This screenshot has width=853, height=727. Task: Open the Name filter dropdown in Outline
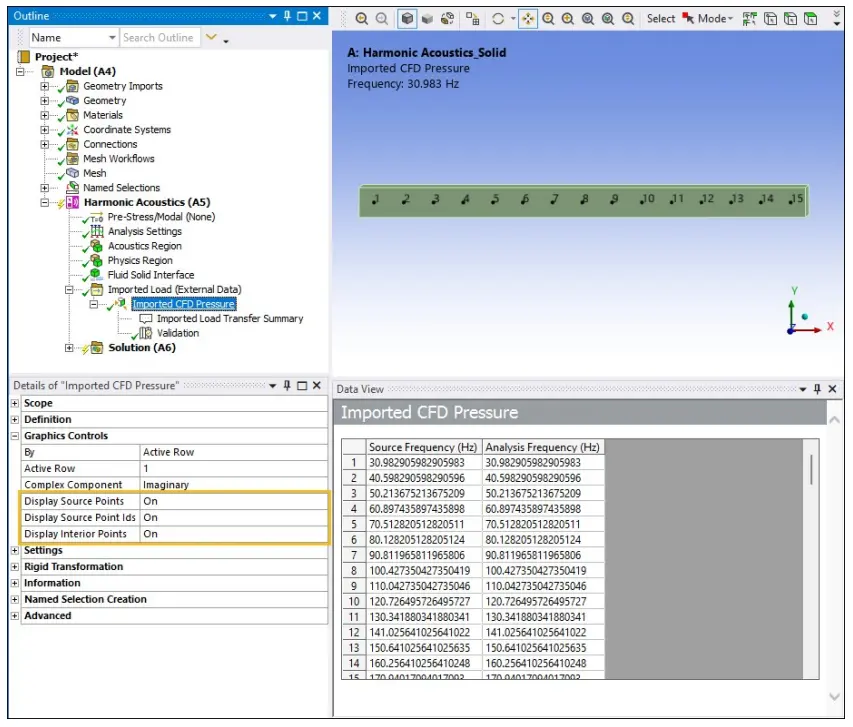tap(112, 38)
